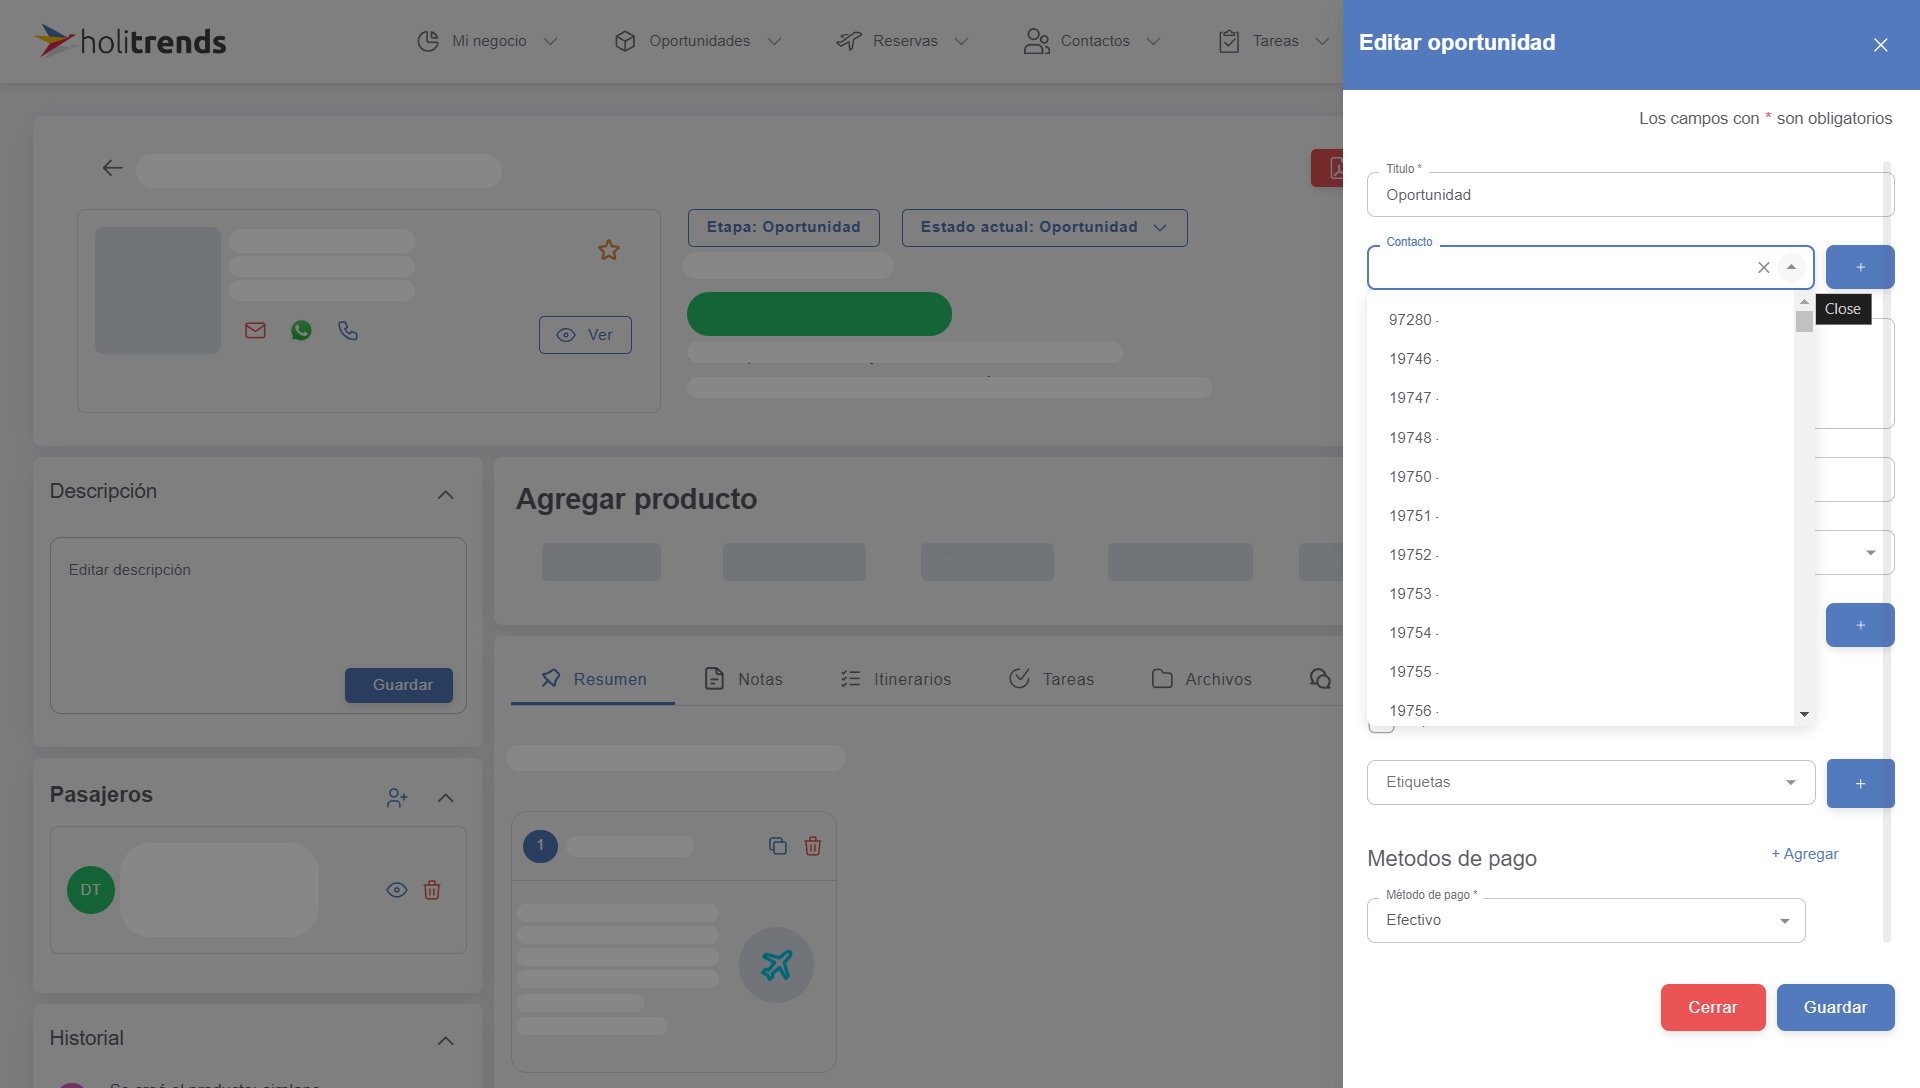Click the Reservas navigation icon

tap(851, 41)
